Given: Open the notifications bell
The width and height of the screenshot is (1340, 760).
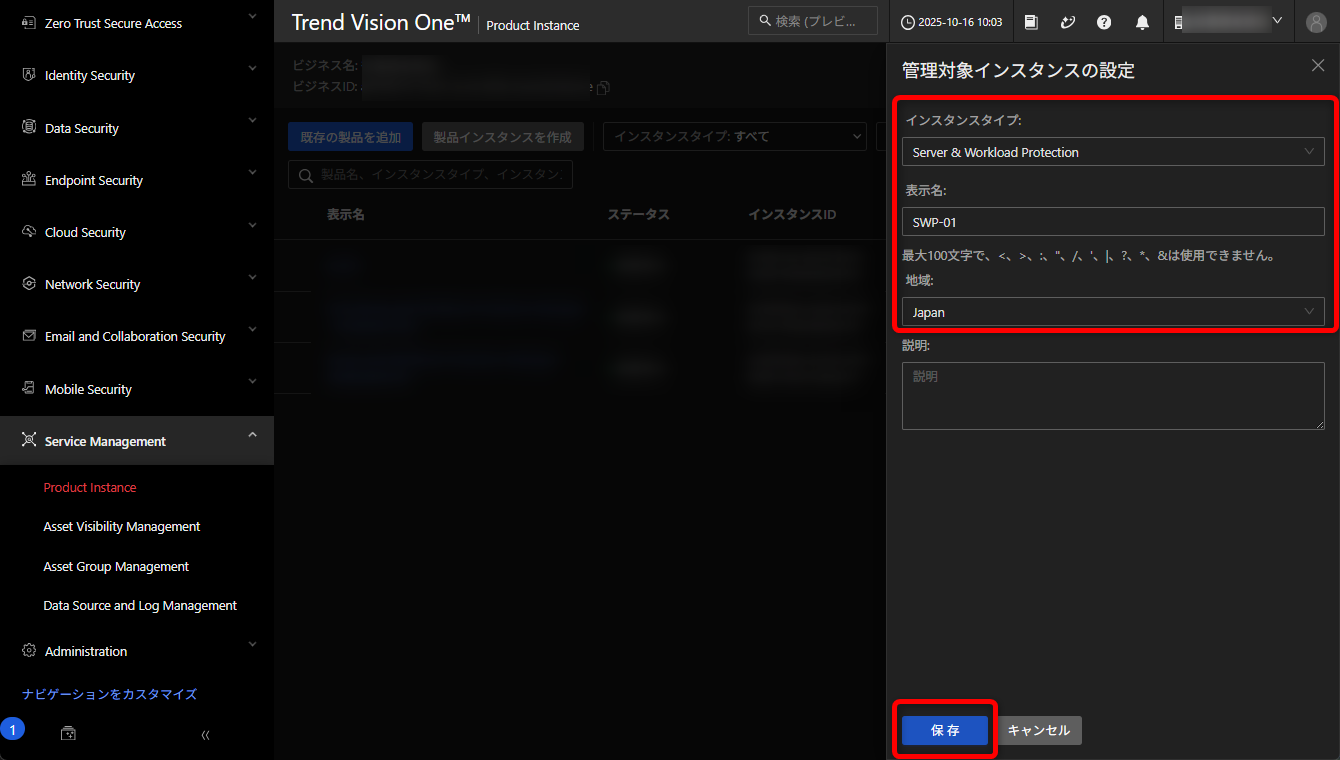Looking at the screenshot, I should click(1142, 22).
